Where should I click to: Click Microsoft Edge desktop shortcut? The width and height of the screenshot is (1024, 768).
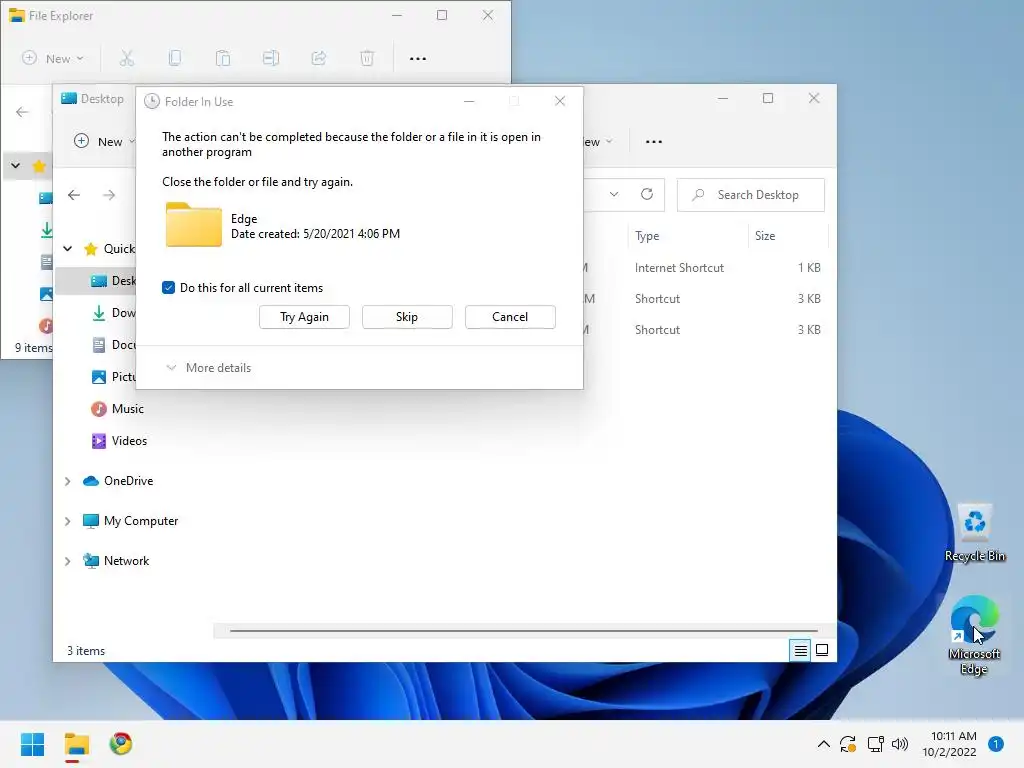(974, 634)
